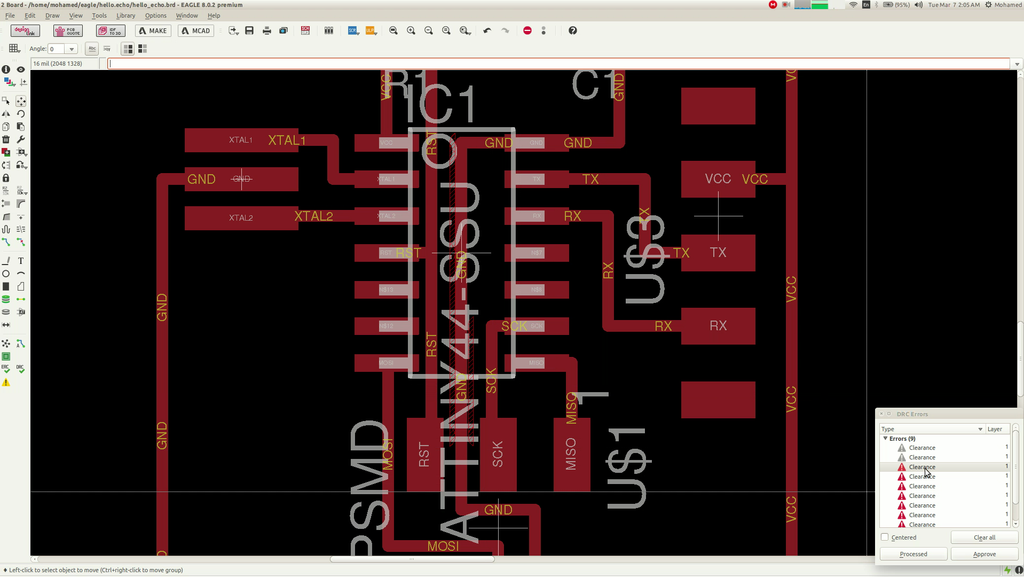Click the yellow Errors warning icon
The width and height of the screenshot is (1024, 577).
pos(6,382)
